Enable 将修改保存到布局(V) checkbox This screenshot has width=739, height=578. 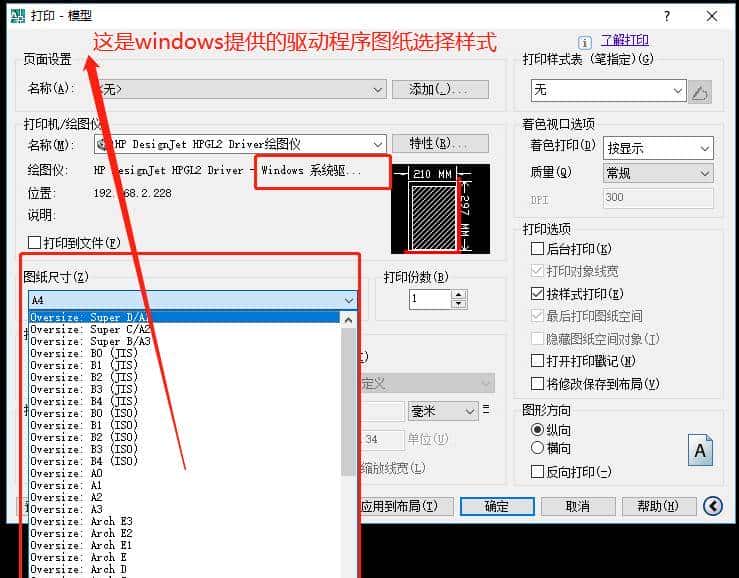pyautogui.click(x=537, y=383)
